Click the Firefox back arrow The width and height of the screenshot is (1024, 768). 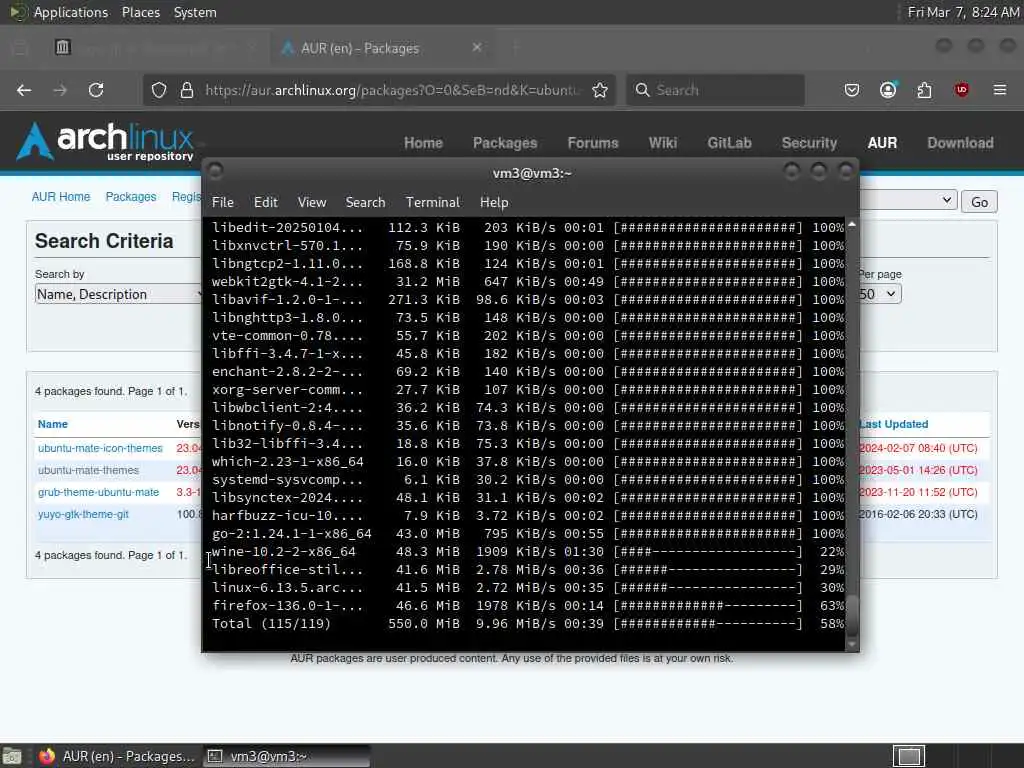click(24, 90)
